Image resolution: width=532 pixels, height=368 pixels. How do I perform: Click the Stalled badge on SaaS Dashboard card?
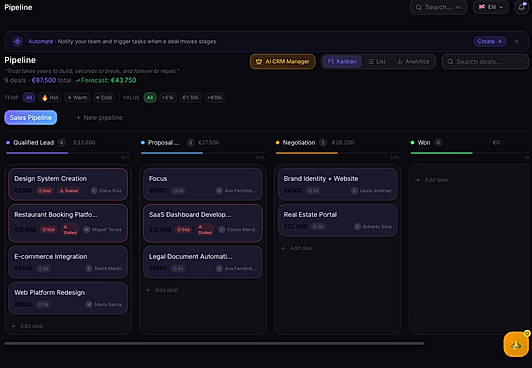tap(205, 230)
